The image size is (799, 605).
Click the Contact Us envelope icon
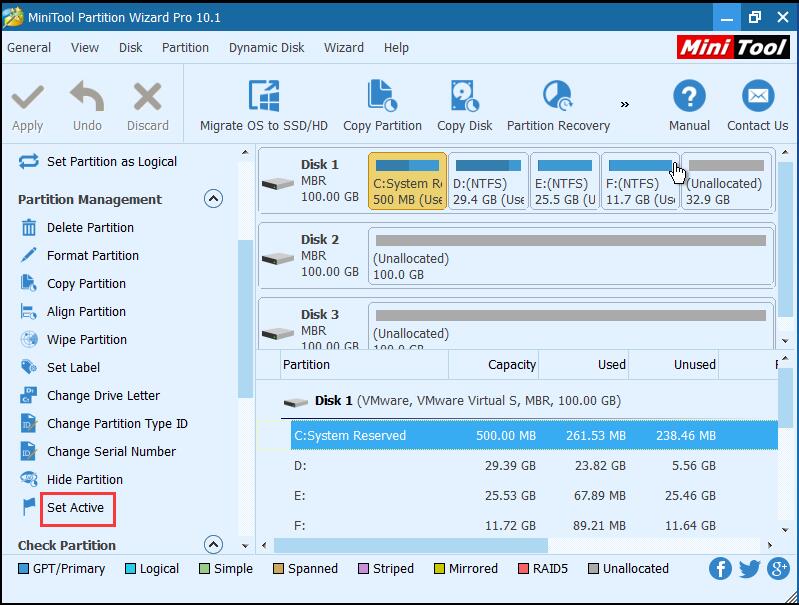(758, 96)
